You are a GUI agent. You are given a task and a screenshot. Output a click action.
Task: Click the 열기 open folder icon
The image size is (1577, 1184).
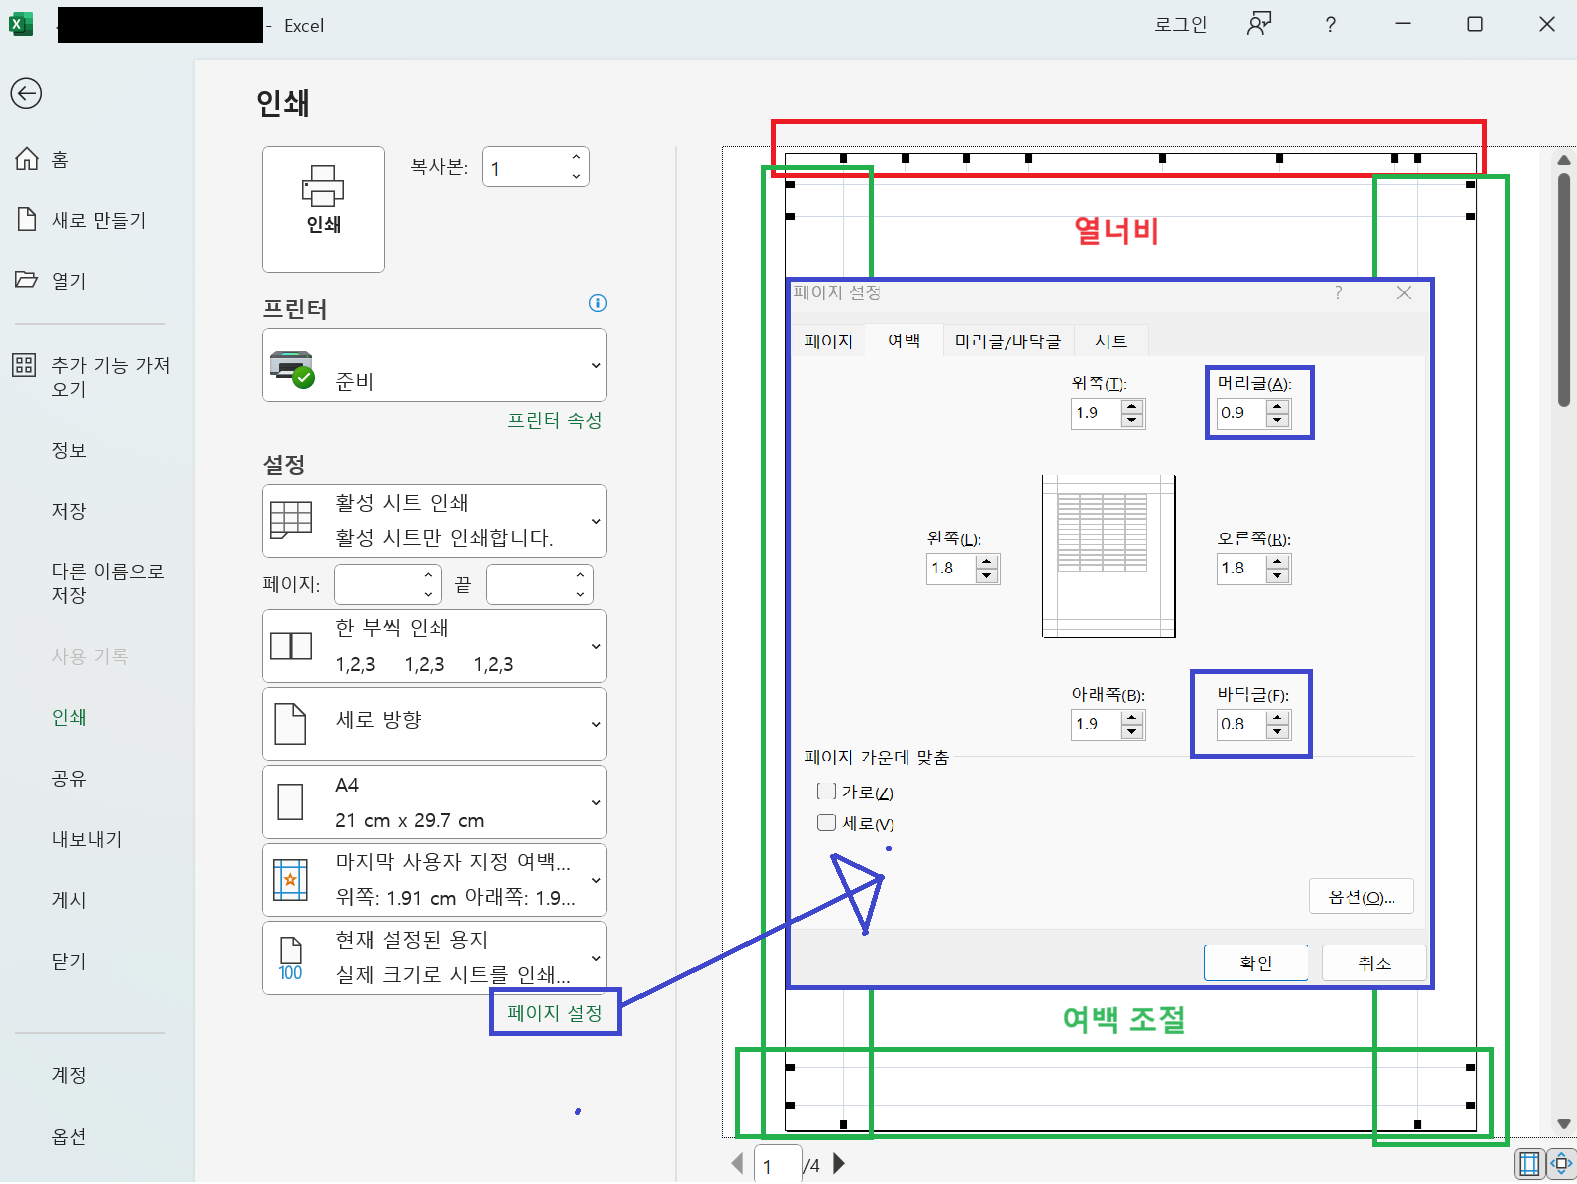point(27,280)
